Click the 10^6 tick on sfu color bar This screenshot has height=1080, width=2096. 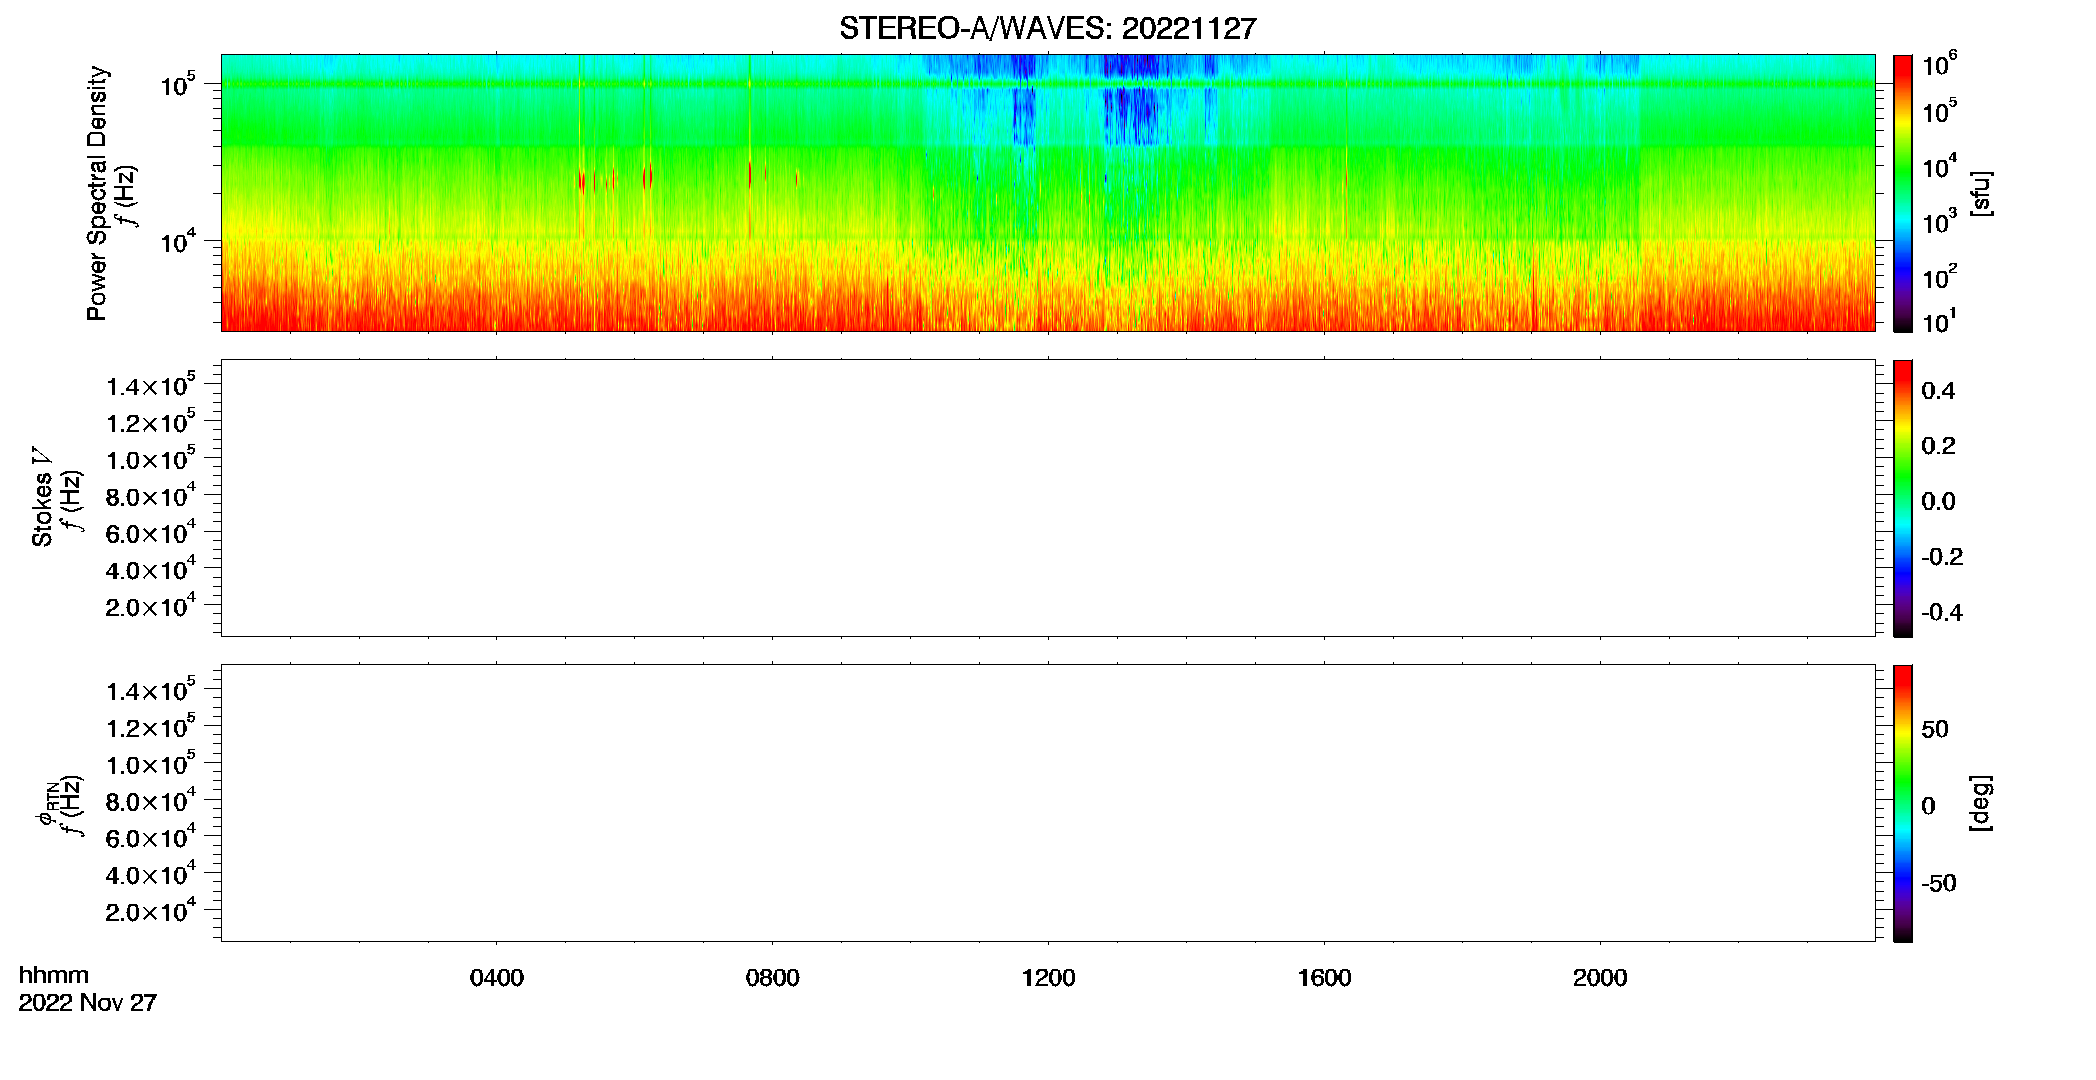(x=1940, y=65)
